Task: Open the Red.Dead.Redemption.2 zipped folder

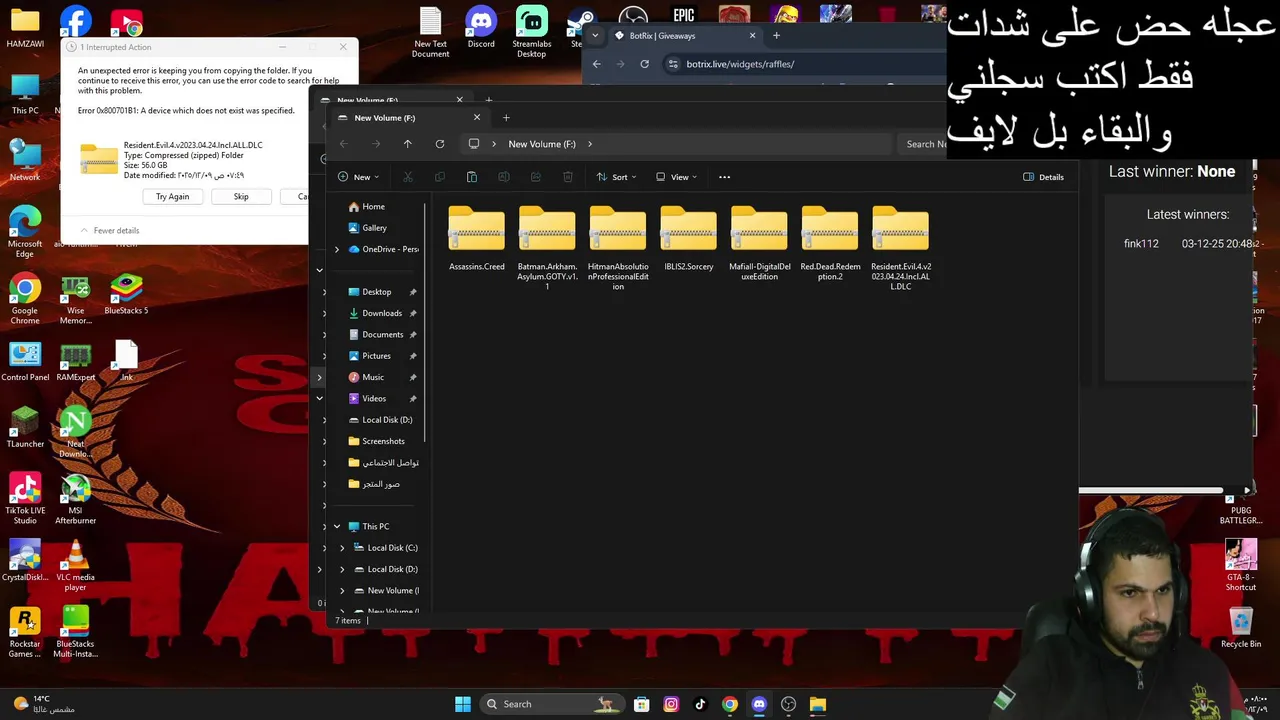Action: point(830,243)
